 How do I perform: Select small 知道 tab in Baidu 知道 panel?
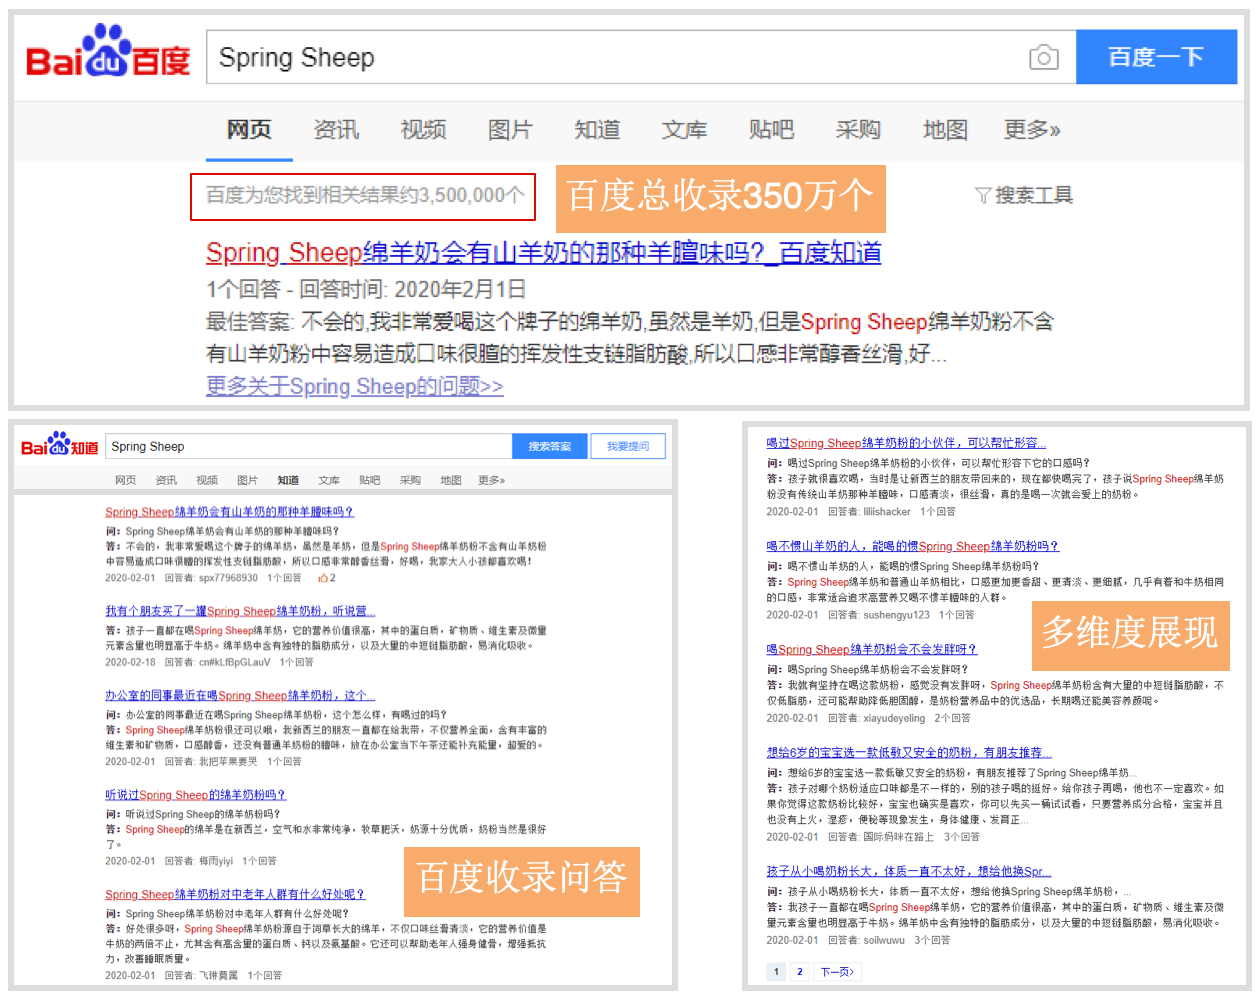(x=288, y=480)
